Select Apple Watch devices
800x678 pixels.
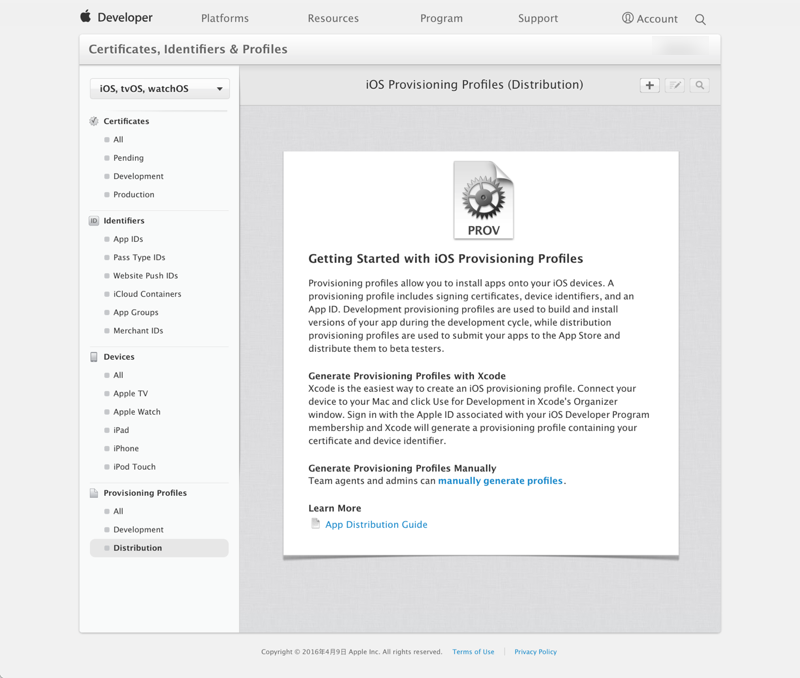[x=137, y=412]
